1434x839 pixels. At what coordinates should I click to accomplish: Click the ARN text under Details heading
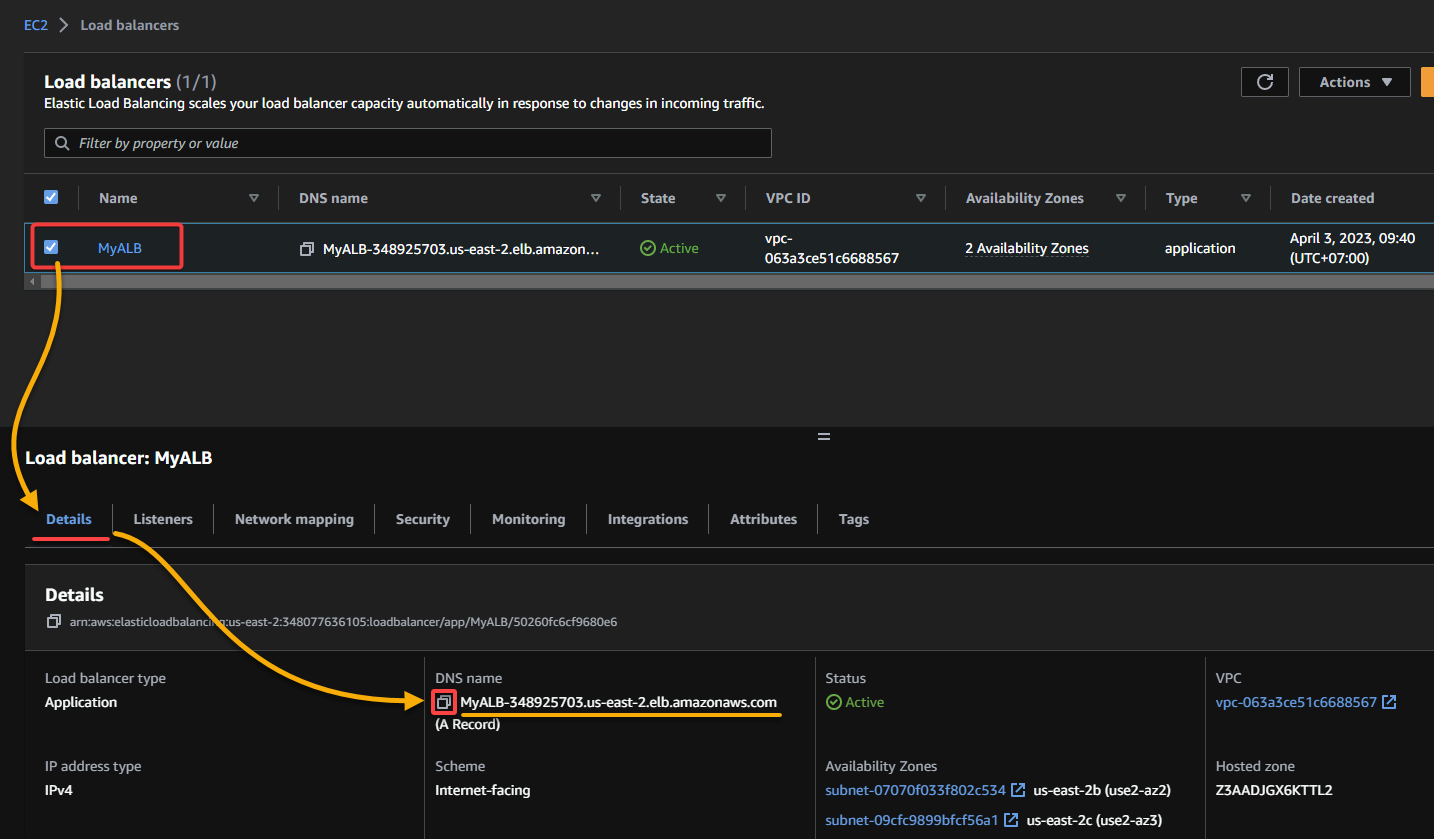[343, 622]
